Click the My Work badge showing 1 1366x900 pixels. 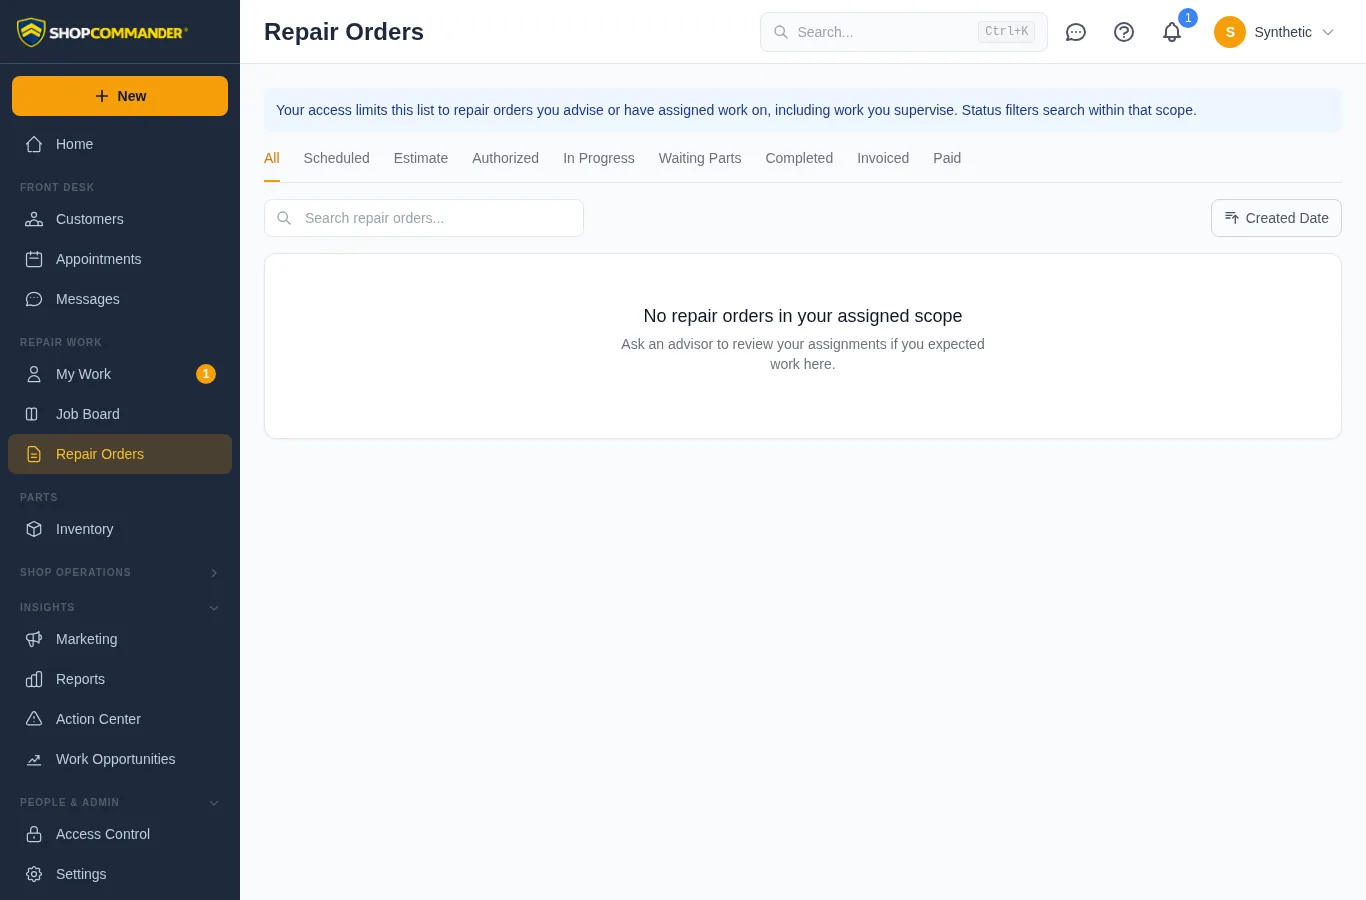(x=206, y=374)
